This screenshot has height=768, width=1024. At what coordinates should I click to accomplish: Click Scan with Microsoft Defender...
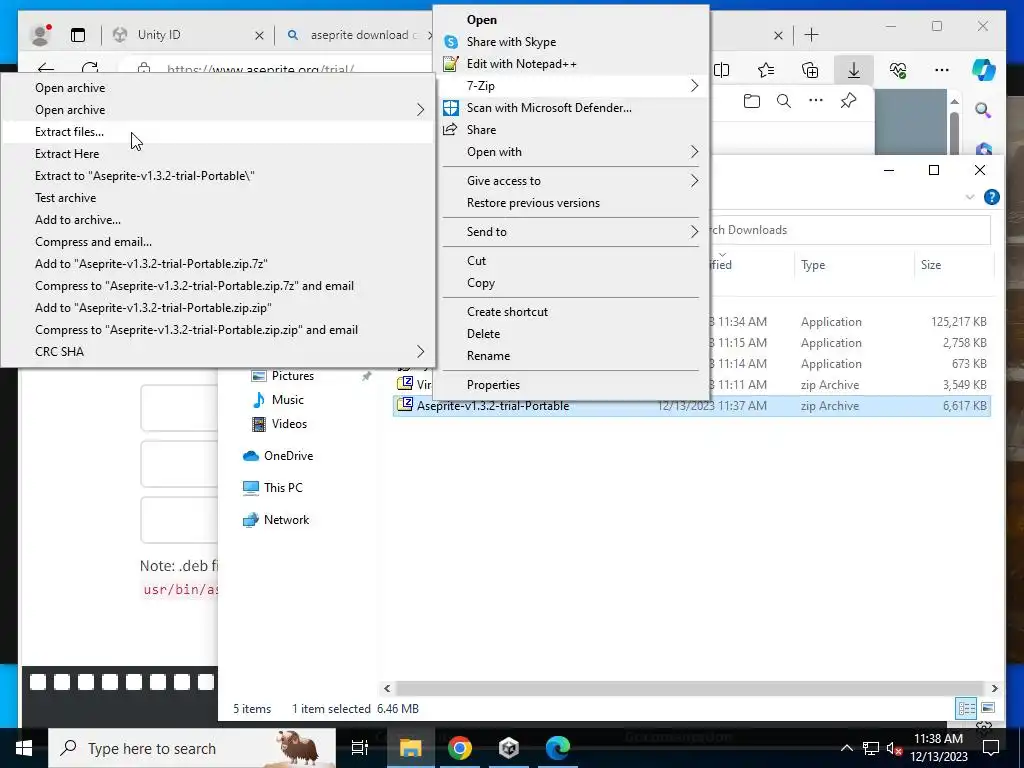pos(549,108)
